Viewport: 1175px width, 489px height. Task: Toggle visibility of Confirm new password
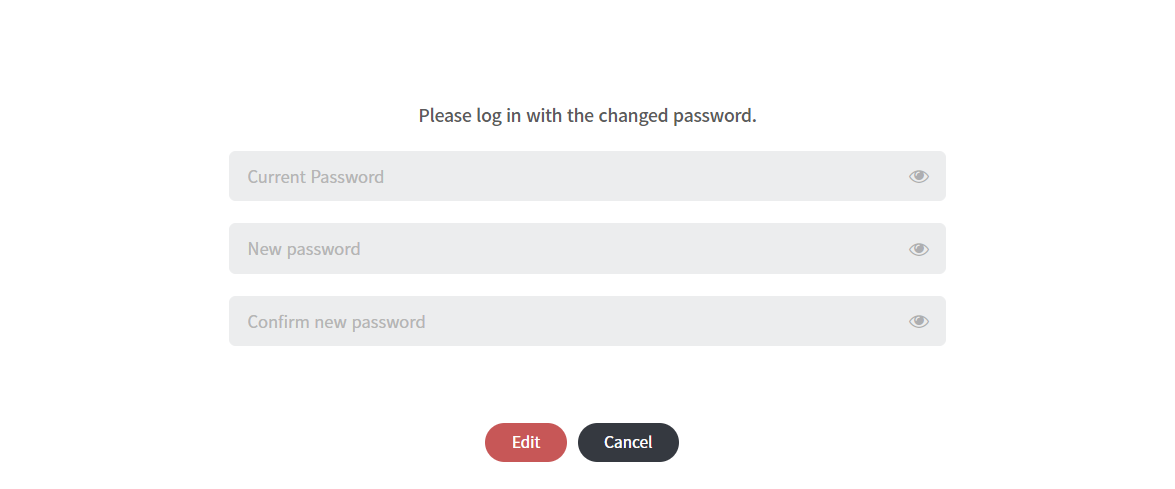(918, 321)
